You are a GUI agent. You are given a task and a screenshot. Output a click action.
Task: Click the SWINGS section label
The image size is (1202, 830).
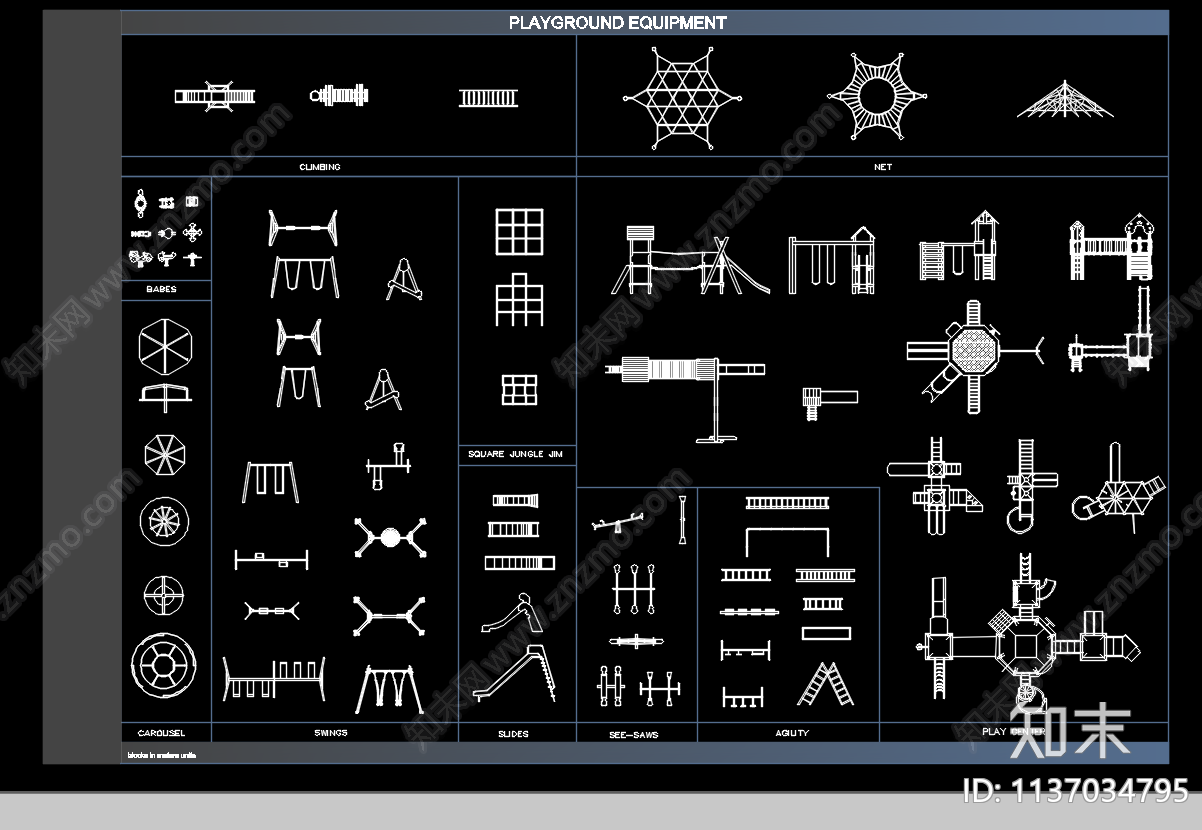coord(331,733)
